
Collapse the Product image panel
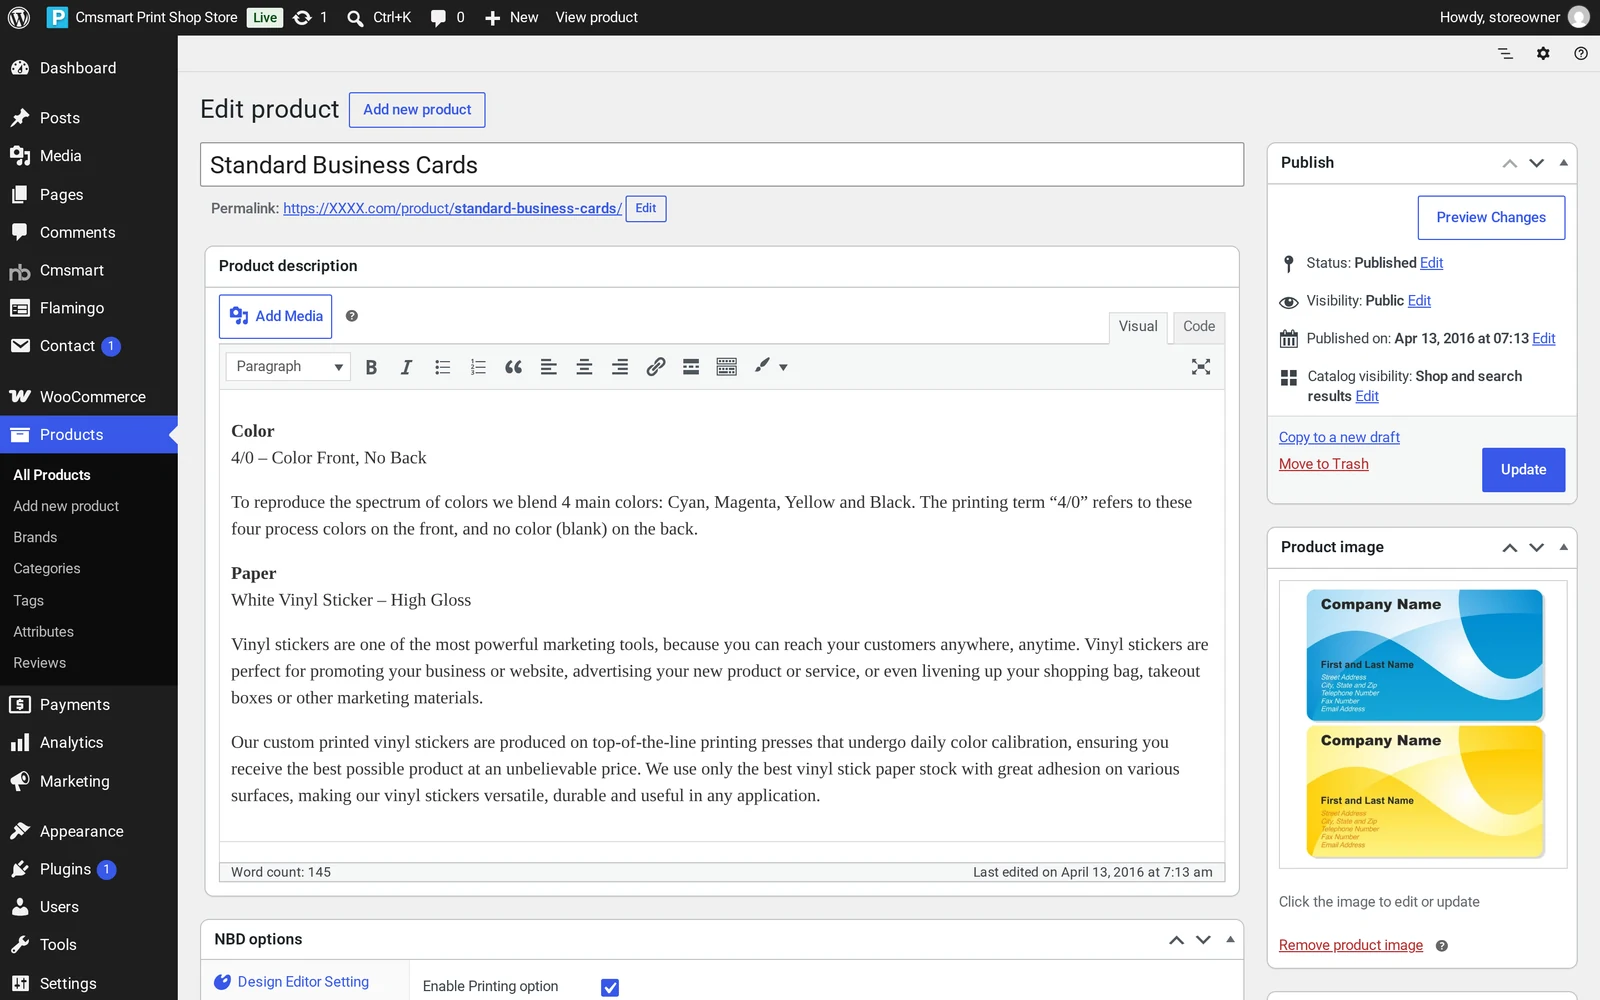(1564, 547)
